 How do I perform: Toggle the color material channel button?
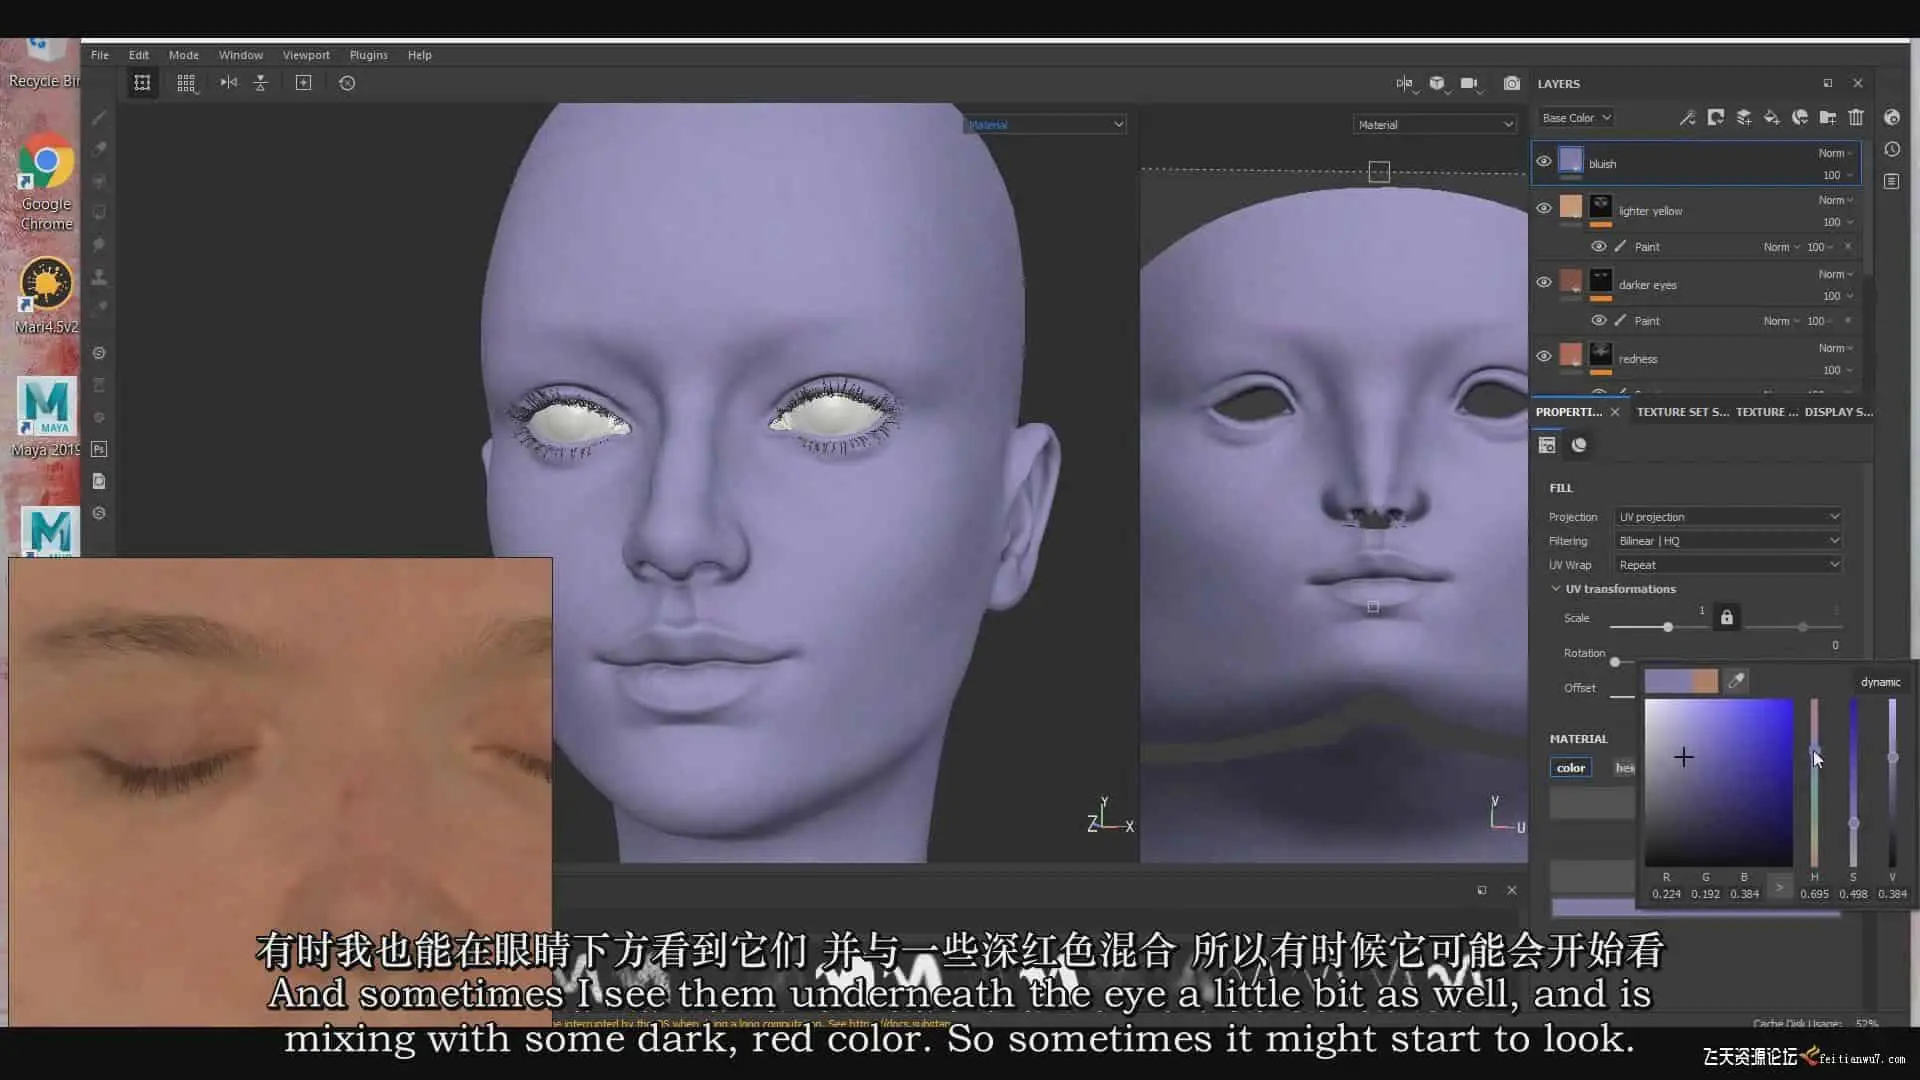(x=1570, y=768)
